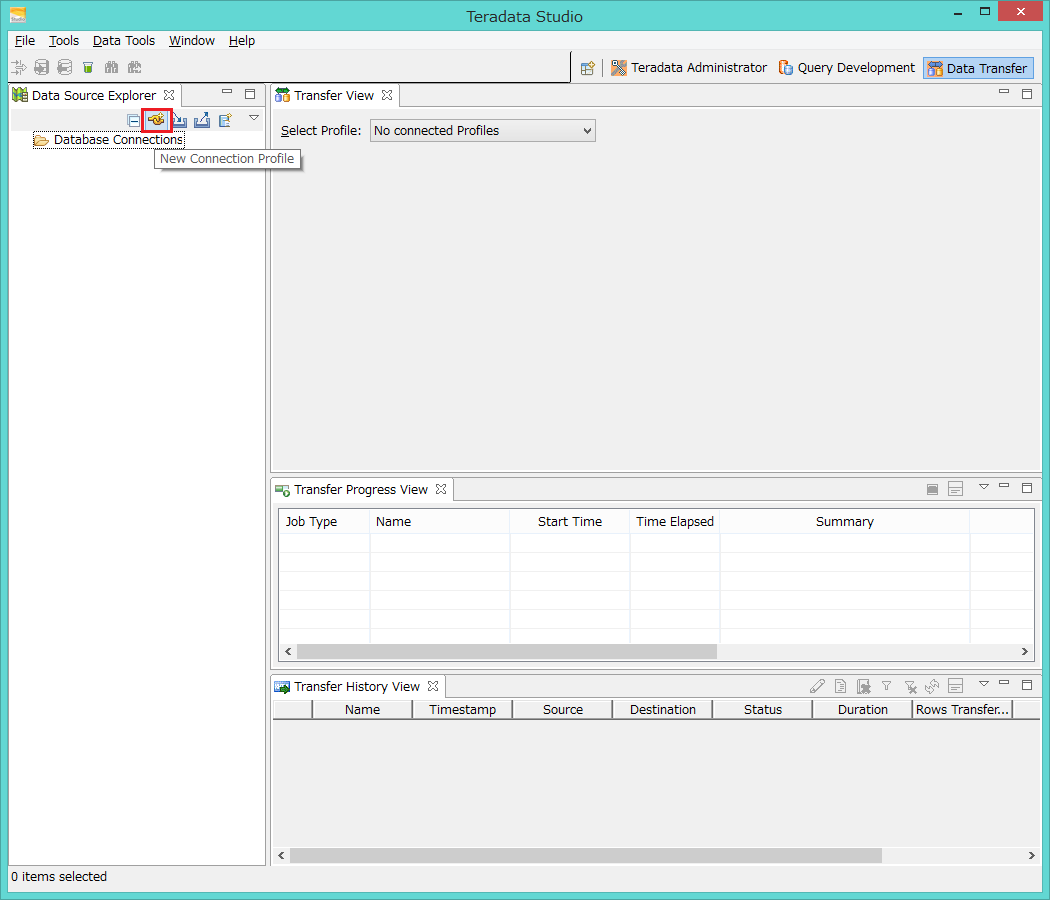
Task: Click the plain binoculars toolbar icon
Action: tap(111, 67)
